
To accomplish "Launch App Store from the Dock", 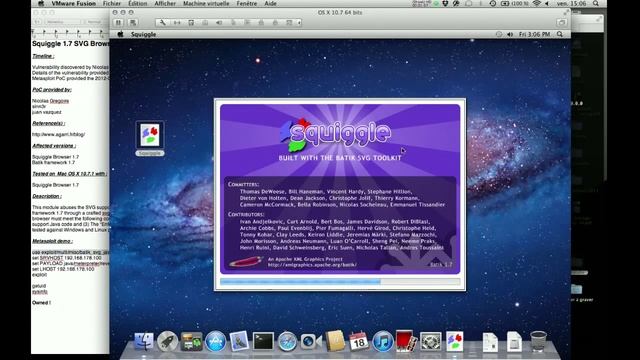I will point(215,341).
